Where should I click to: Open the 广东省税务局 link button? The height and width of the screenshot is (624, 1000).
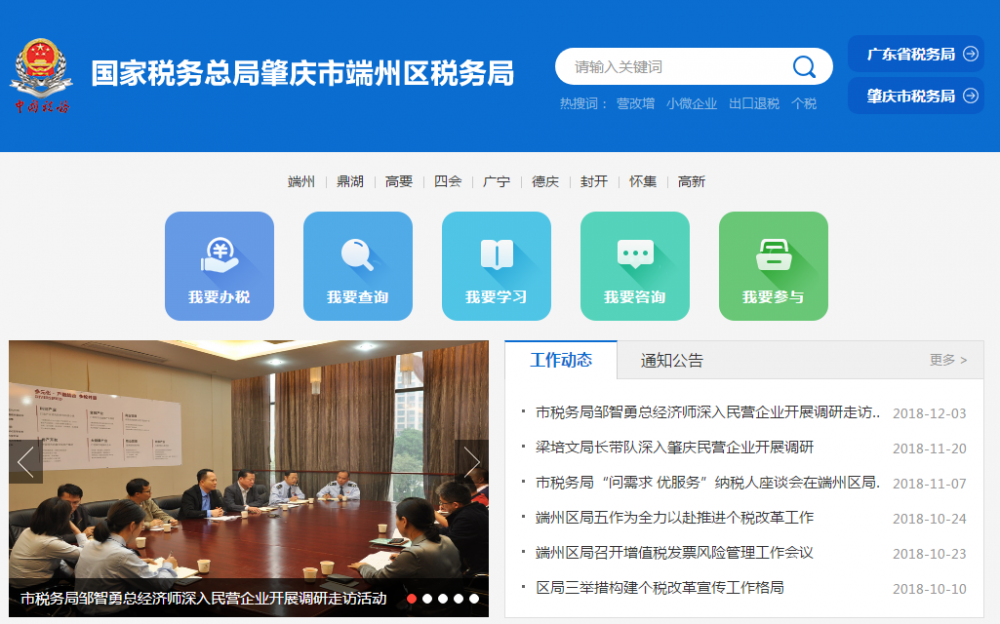(916, 54)
